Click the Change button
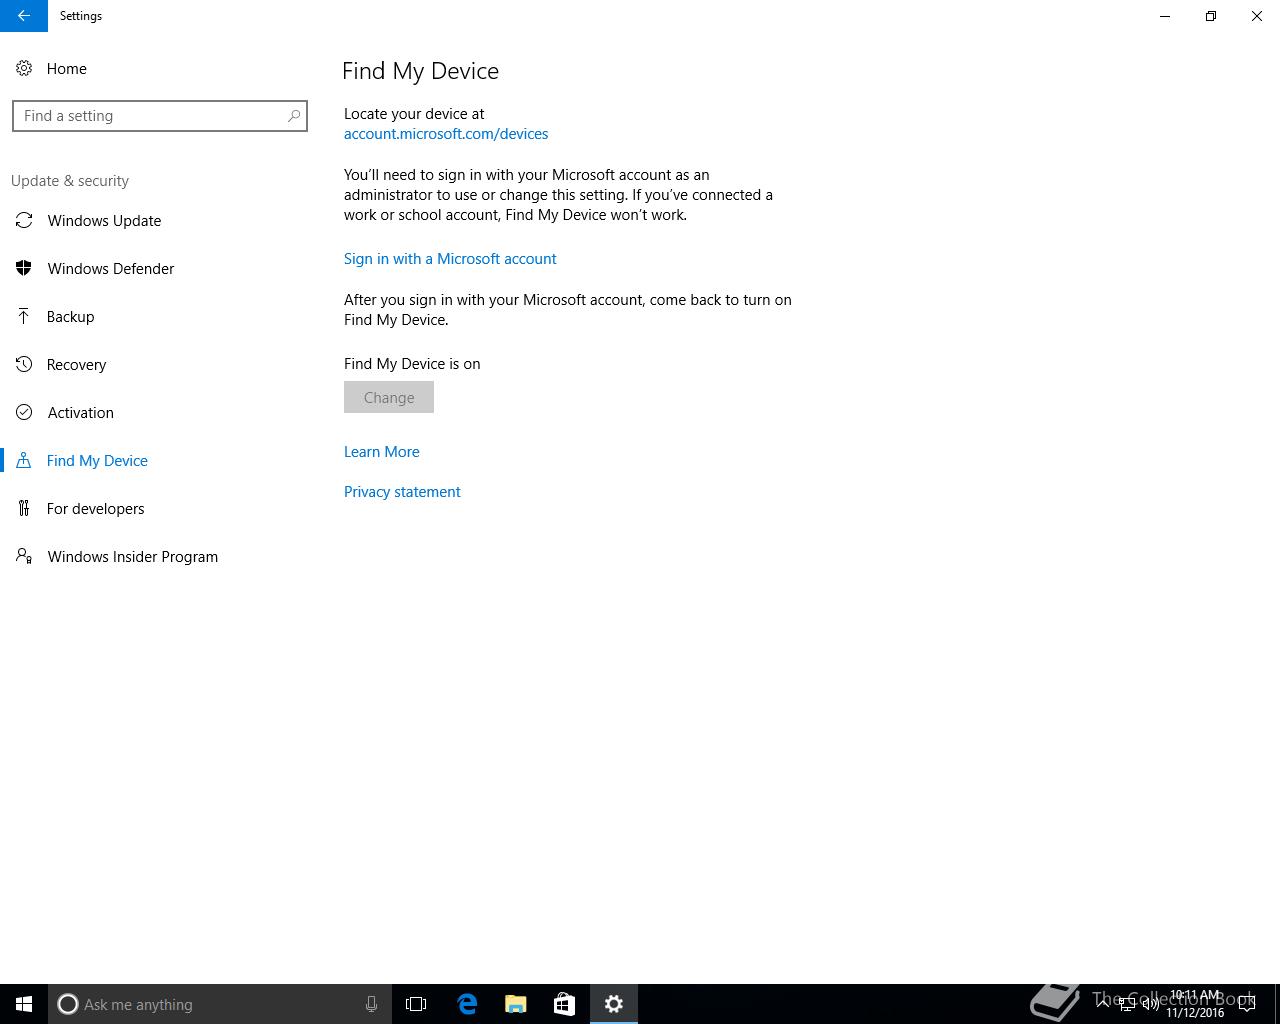Image resolution: width=1280 pixels, height=1024 pixels. 389,397
